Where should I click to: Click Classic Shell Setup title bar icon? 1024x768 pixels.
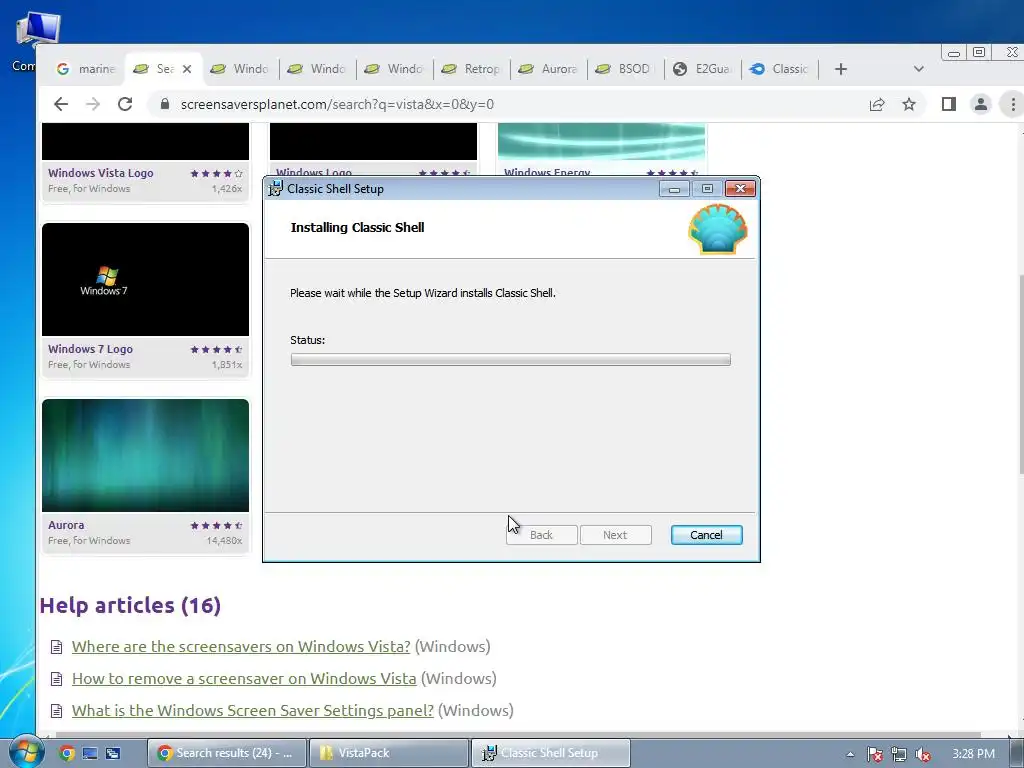(276, 189)
